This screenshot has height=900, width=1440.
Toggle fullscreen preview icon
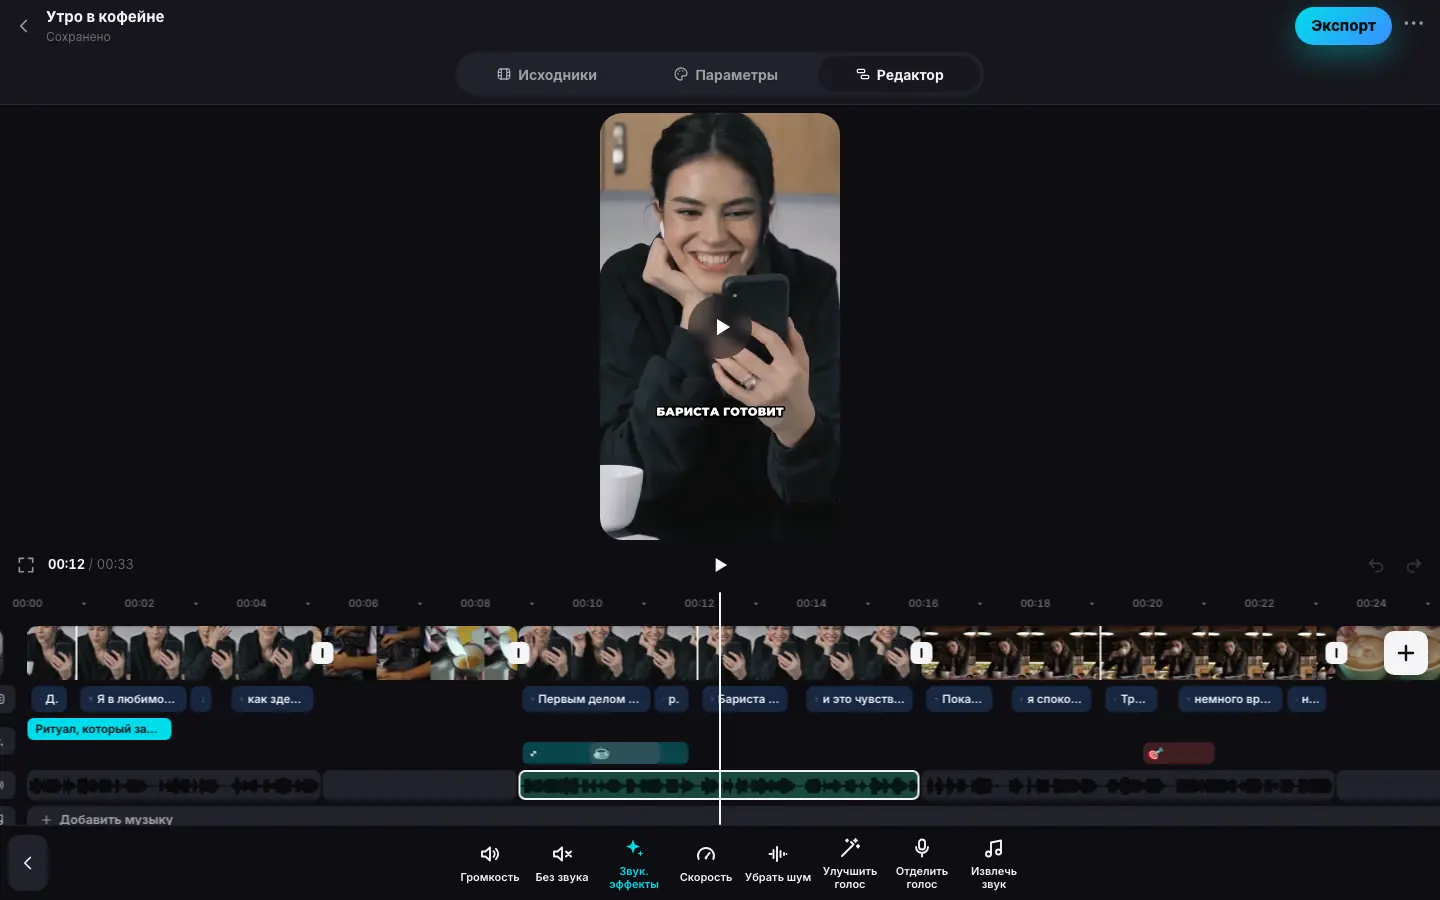click(x=26, y=565)
